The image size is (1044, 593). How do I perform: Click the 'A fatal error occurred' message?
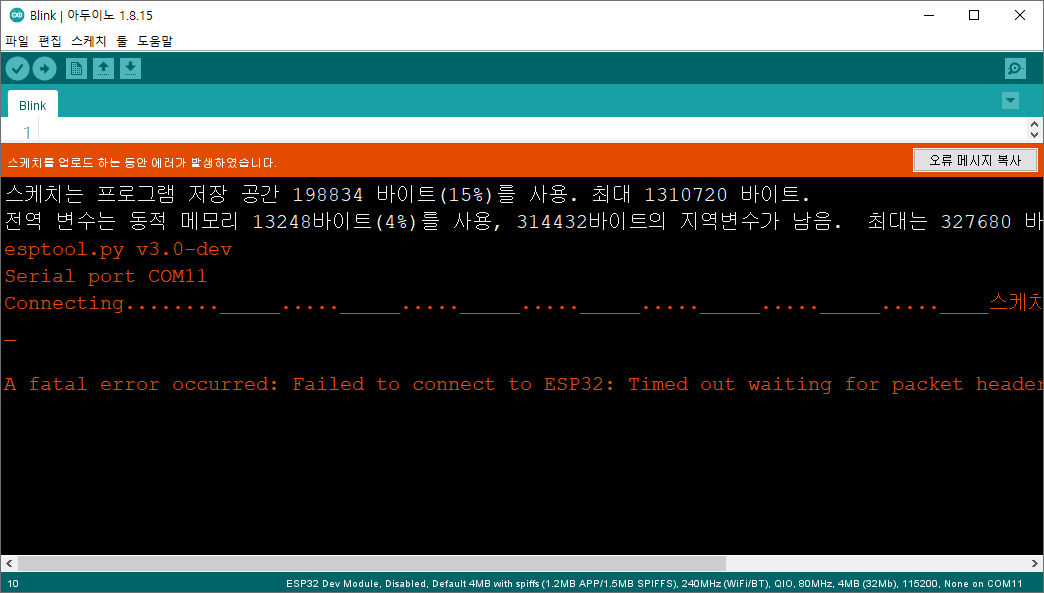coord(523,384)
